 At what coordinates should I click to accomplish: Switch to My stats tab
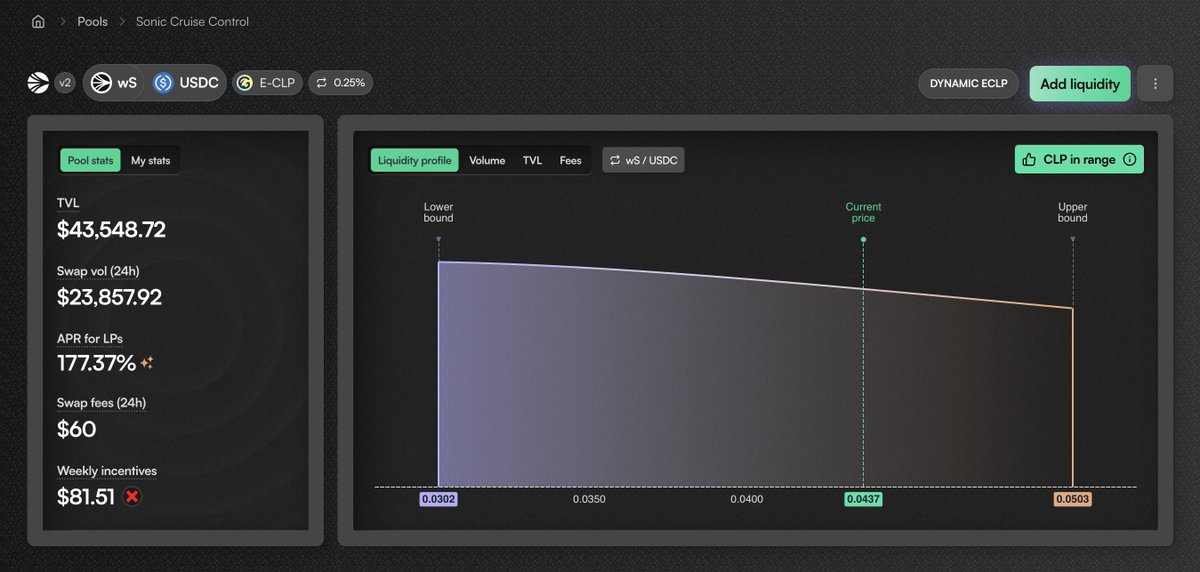pyautogui.click(x=152, y=160)
